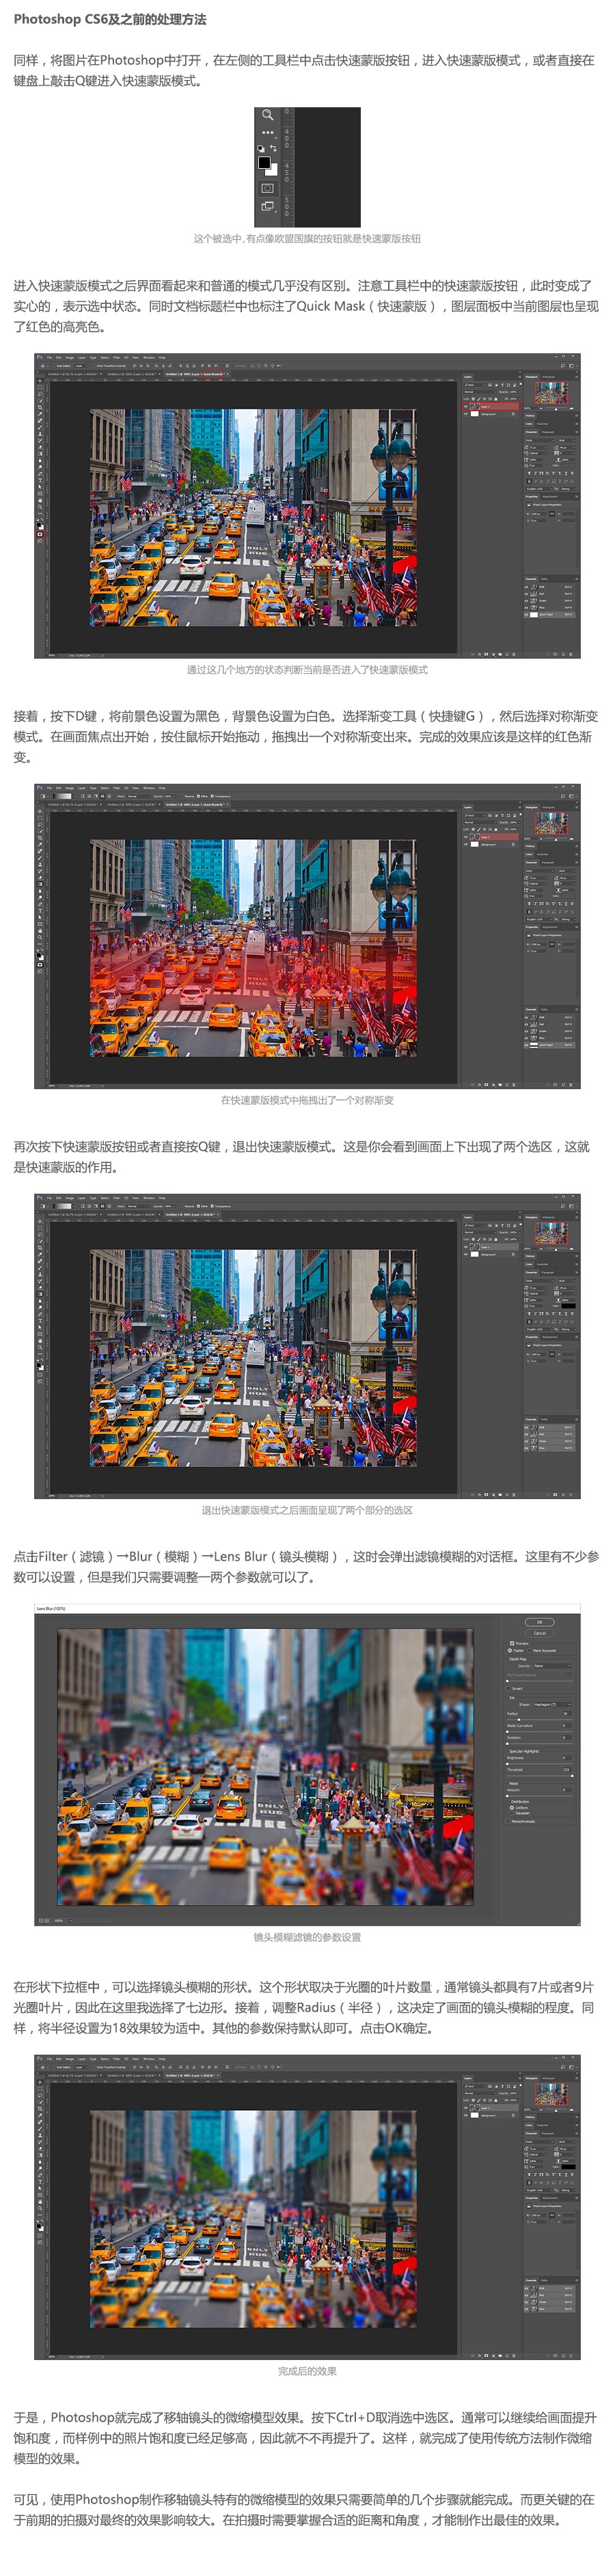Click screen mode icon in toolbar close-up
Image resolution: width=615 pixels, height=2576 pixels.
pos(267,207)
